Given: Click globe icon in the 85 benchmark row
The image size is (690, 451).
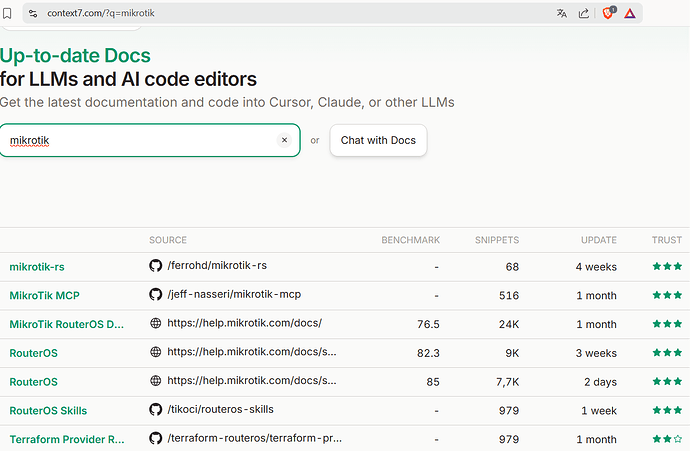Looking at the screenshot, I should pyautogui.click(x=155, y=381).
